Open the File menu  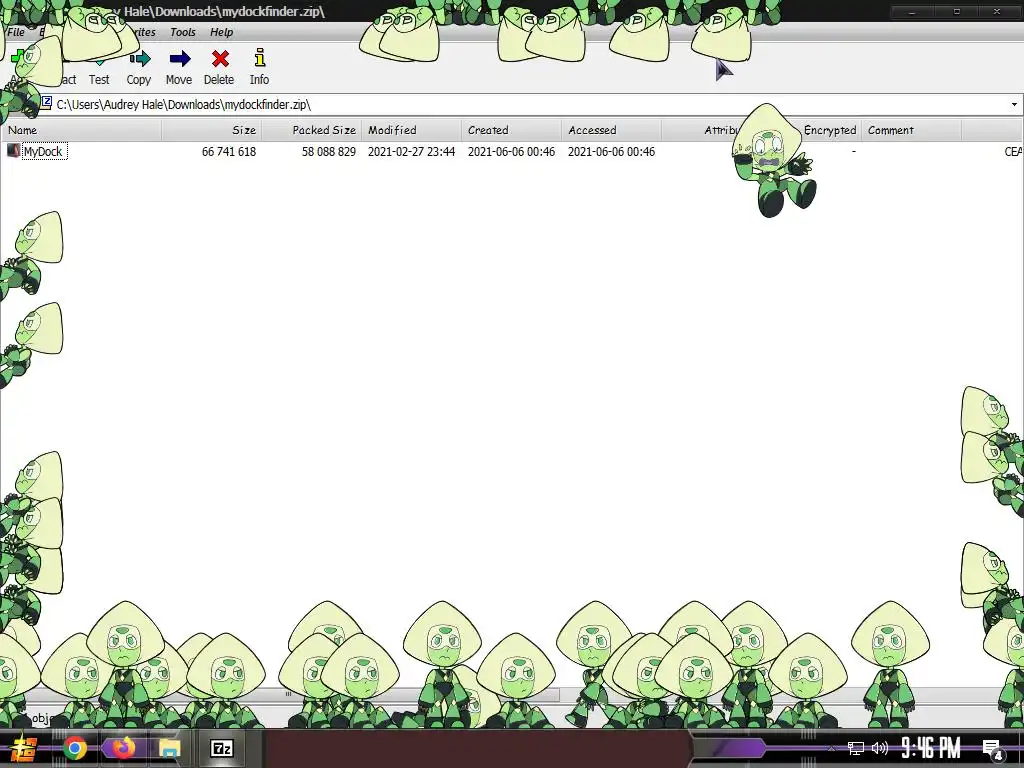click(x=16, y=32)
